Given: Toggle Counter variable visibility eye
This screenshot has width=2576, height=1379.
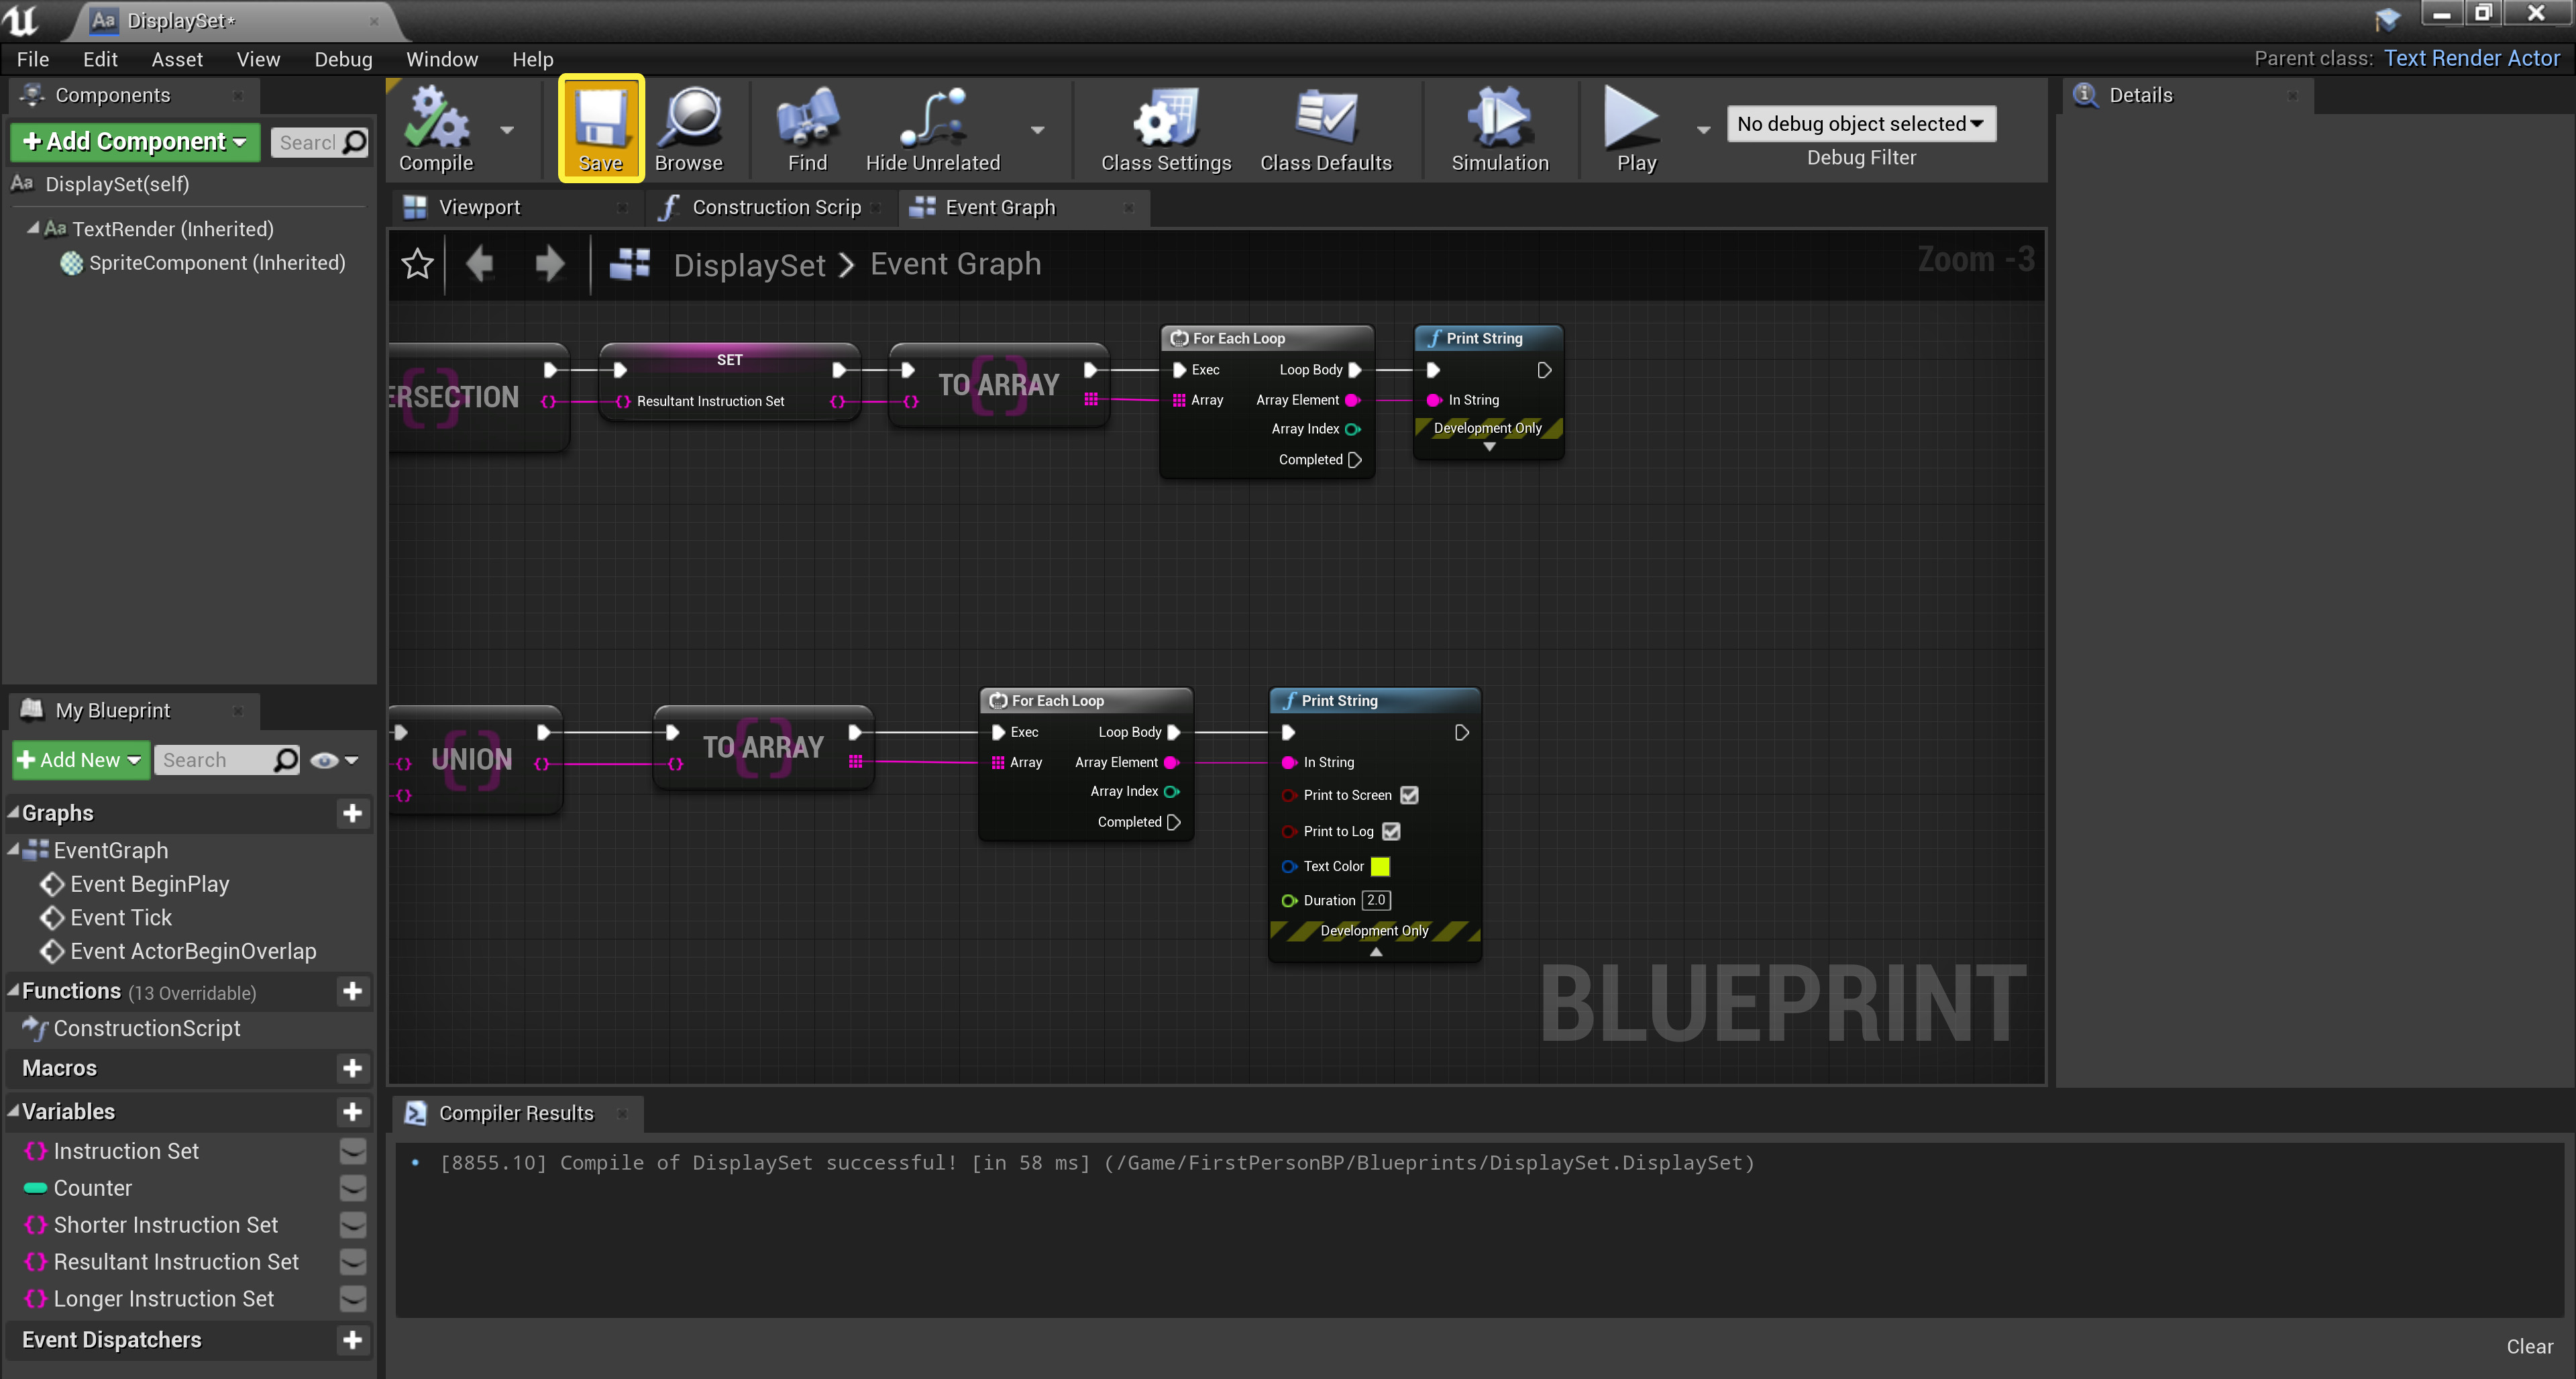Looking at the screenshot, I should [x=352, y=1188].
